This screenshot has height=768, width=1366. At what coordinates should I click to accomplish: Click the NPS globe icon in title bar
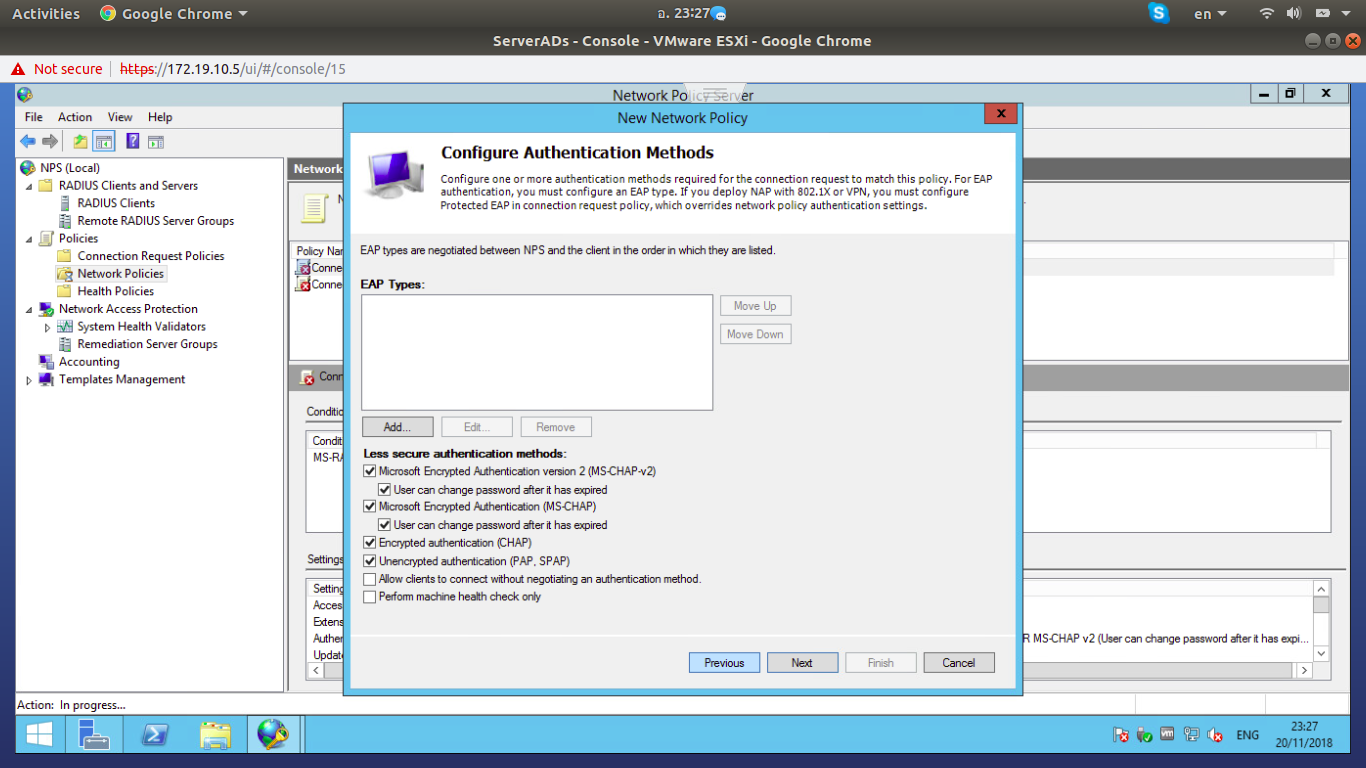click(x=25, y=95)
